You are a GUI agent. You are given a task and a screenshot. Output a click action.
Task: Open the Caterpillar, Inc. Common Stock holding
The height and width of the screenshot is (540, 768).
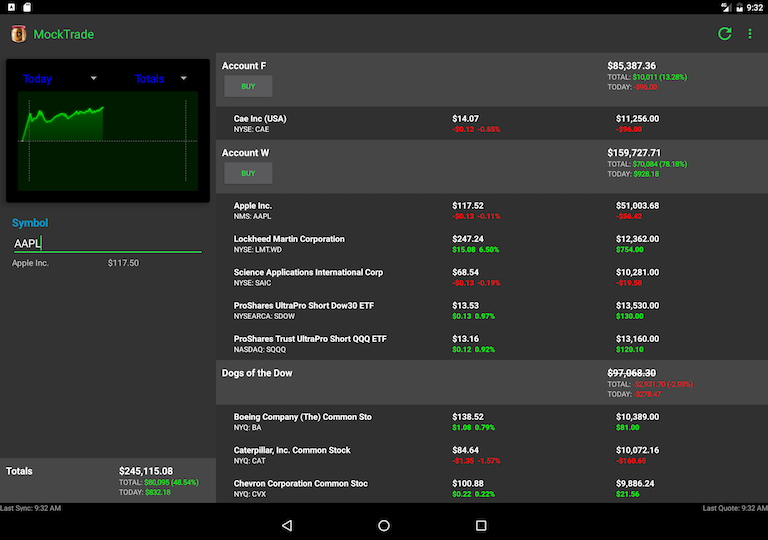pyautogui.click(x=492, y=455)
